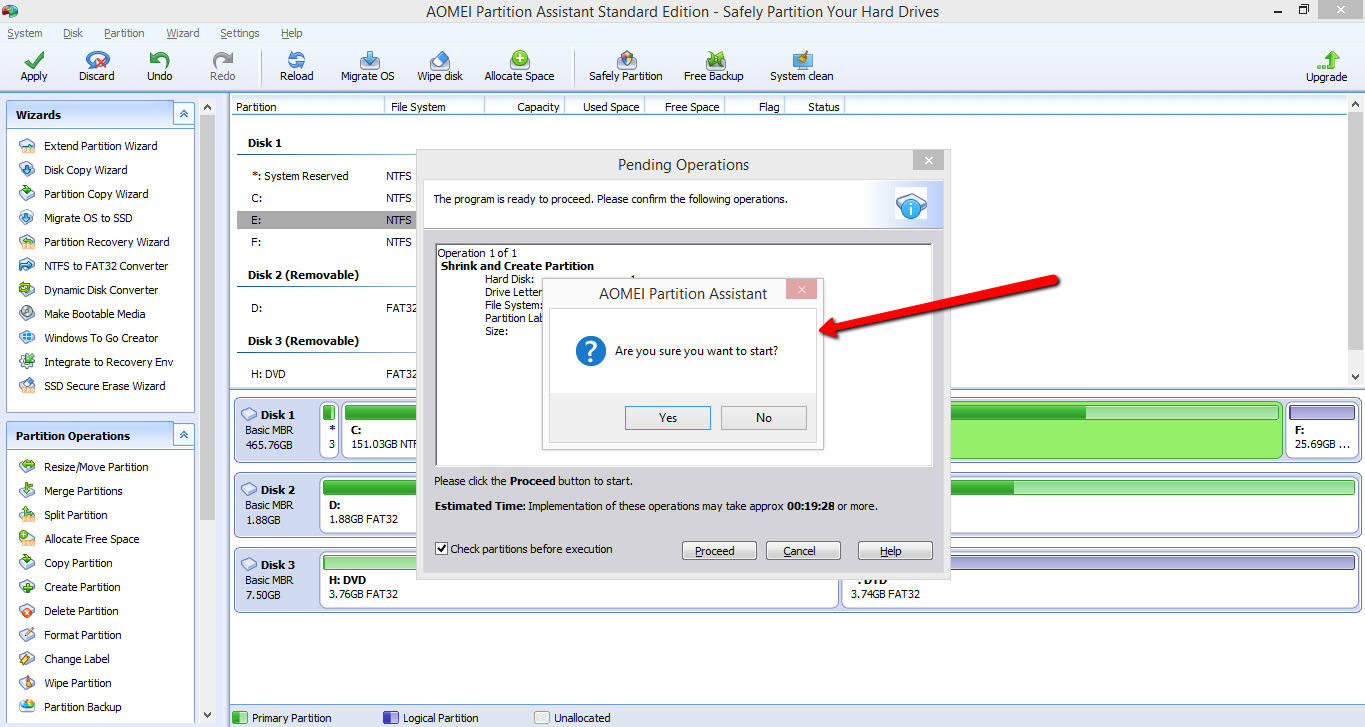Select the F: partition bar in Disk 1

1322,429
